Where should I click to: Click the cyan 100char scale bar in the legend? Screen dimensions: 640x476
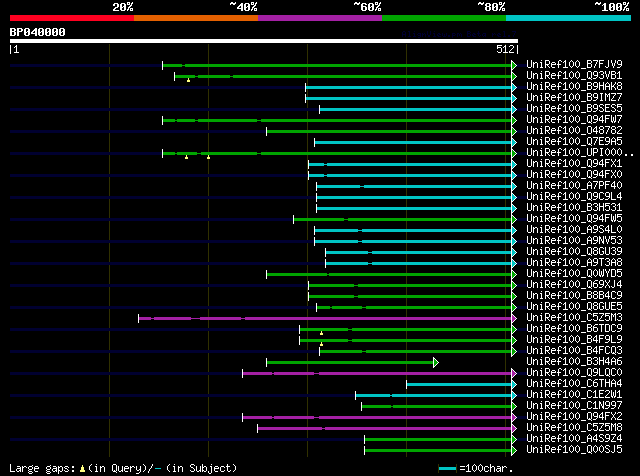coord(448,469)
